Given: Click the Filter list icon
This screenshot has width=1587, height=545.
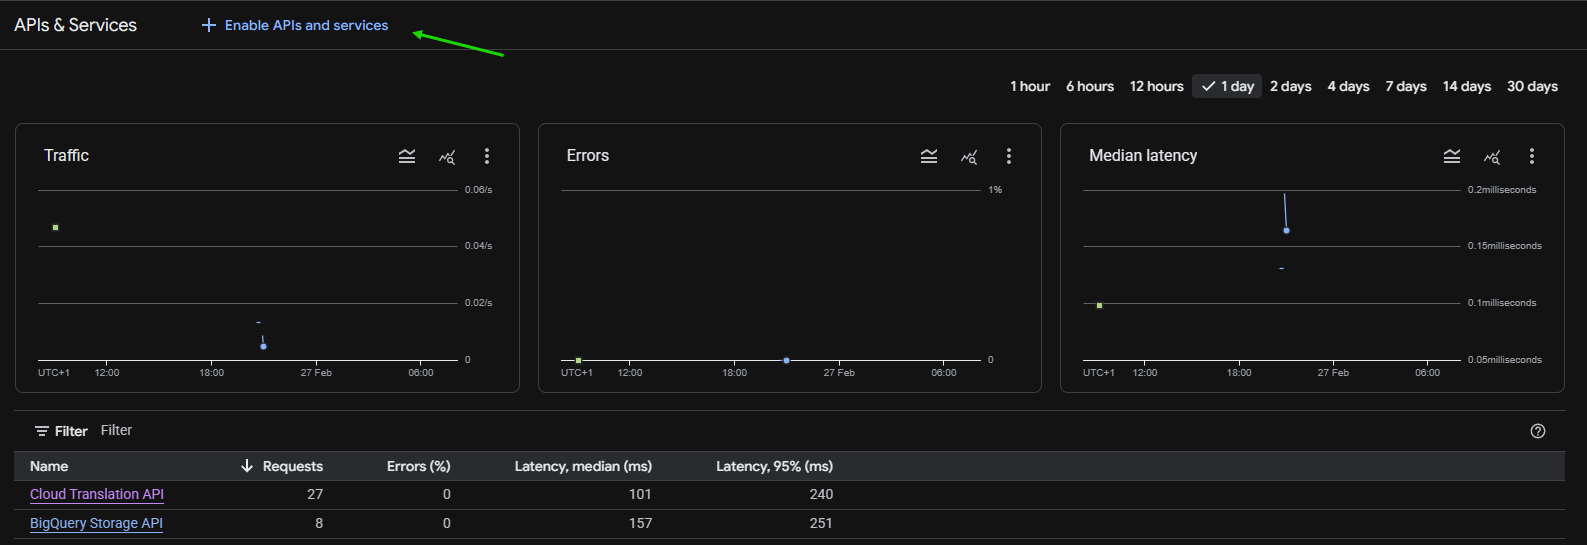Looking at the screenshot, I should 42,431.
